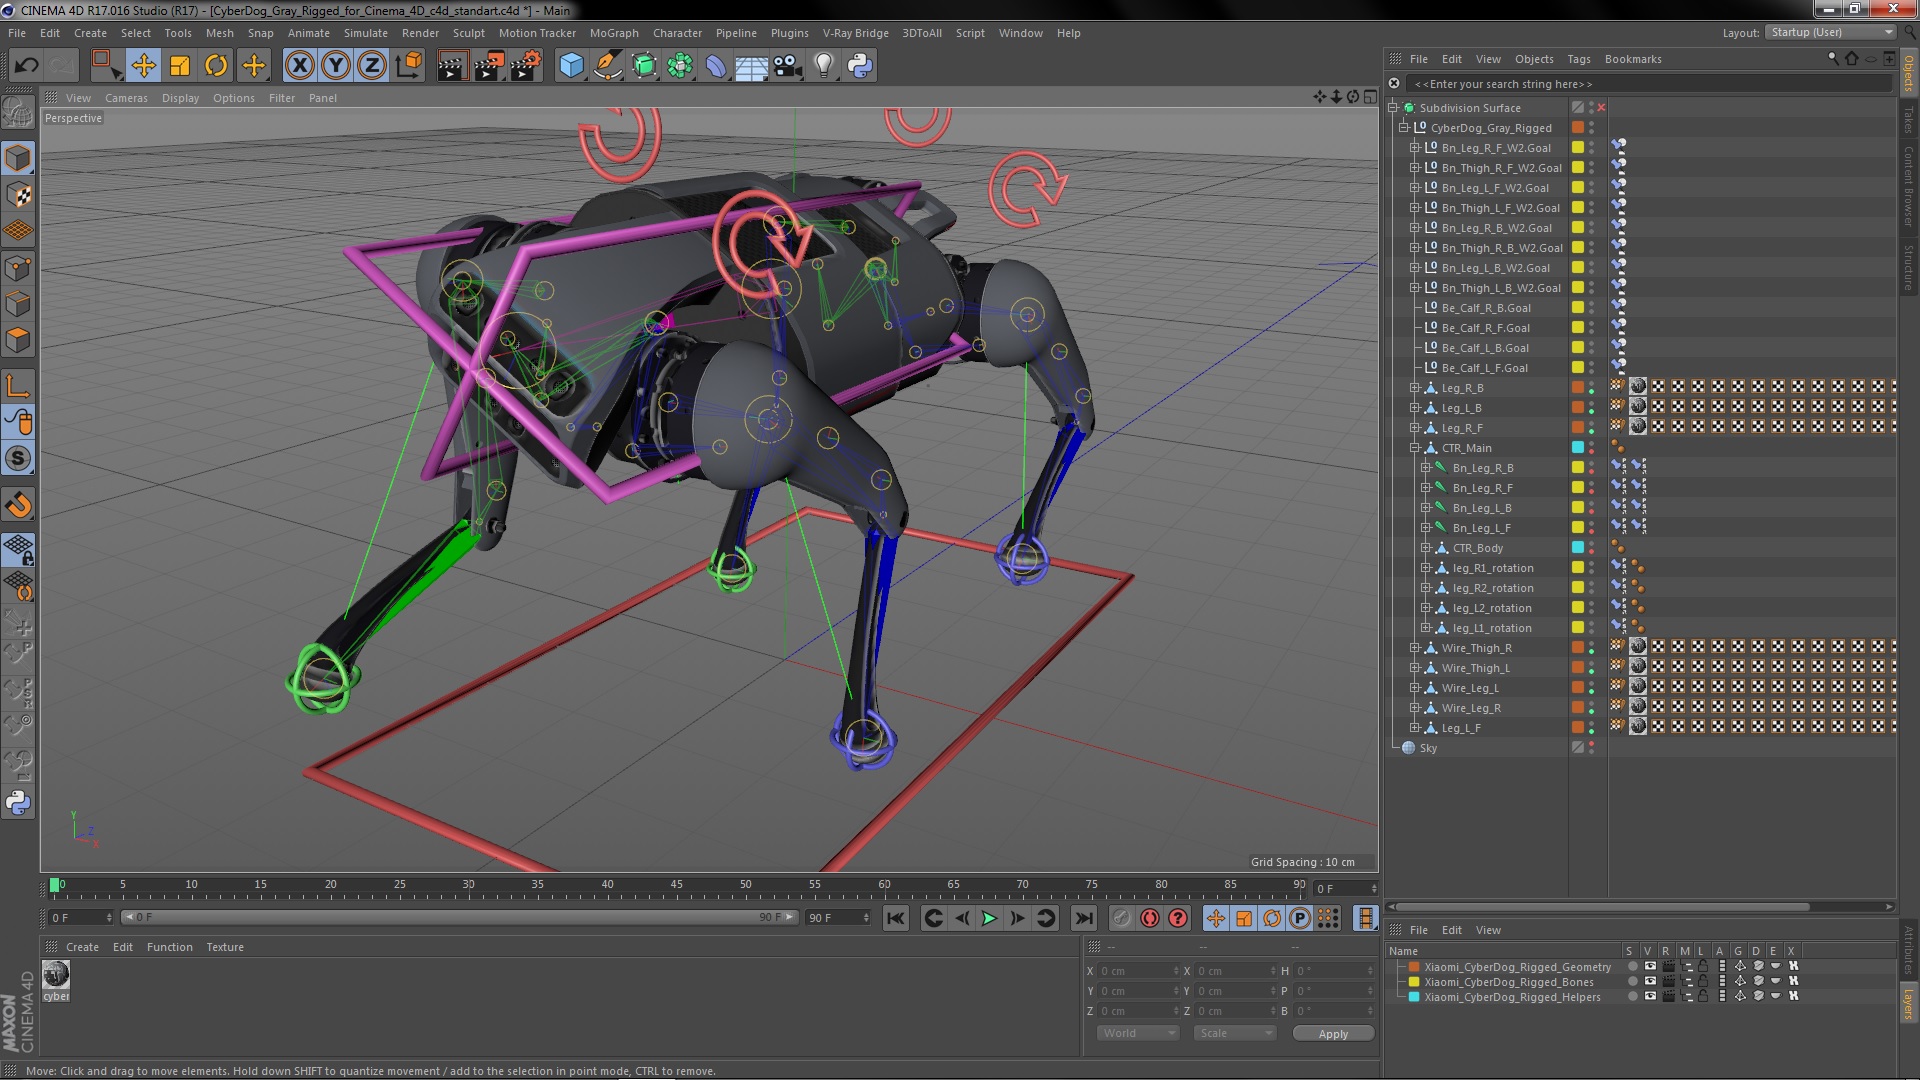Click the X position coordinate field
The height and width of the screenshot is (1080, 1920).
[x=1138, y=971]
